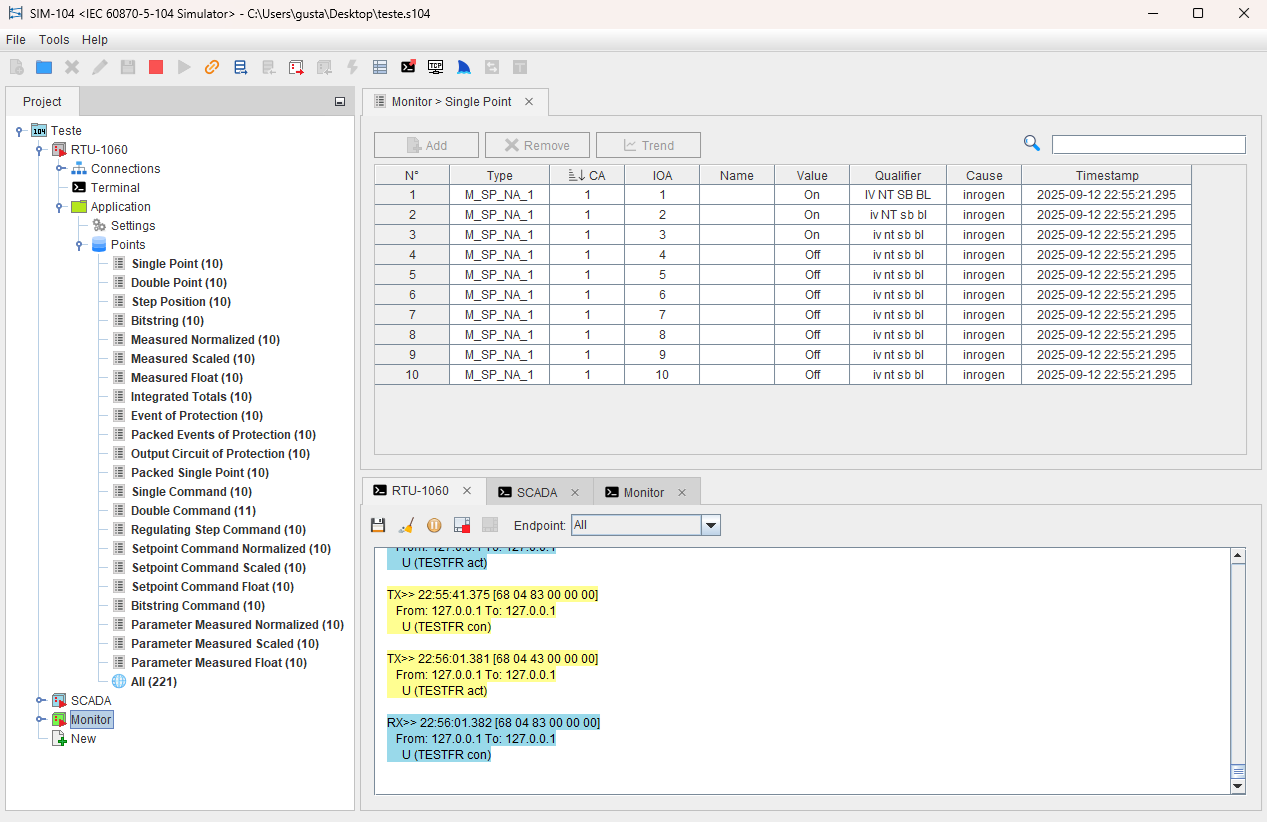This screenshot has height=822, width=1267.
Task: Switch to the SCADA terminal tab
Action: [536, 492]
